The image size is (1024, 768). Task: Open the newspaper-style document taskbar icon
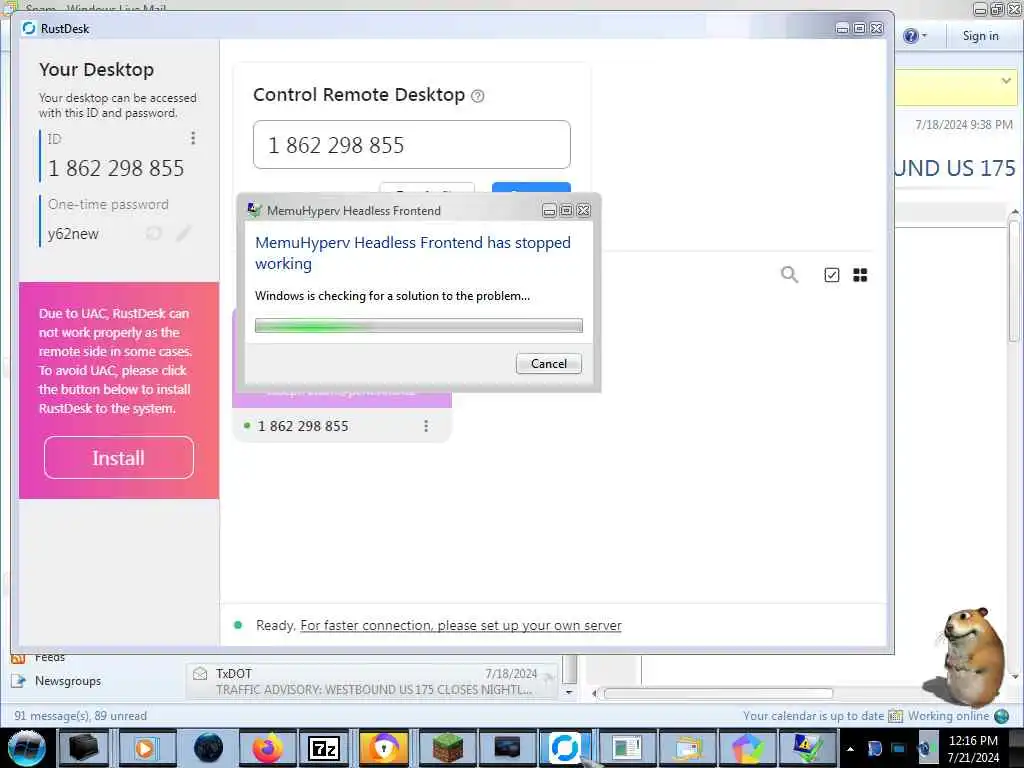coord(627,748)
